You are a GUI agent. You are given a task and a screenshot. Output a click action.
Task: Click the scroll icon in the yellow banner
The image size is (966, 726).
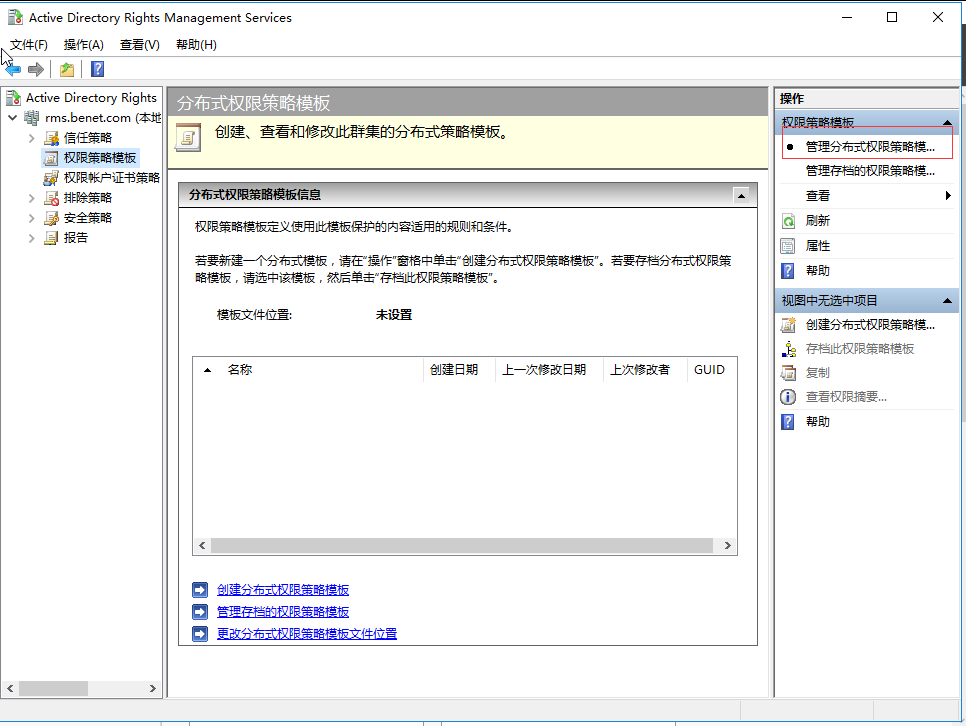point(188,137)
